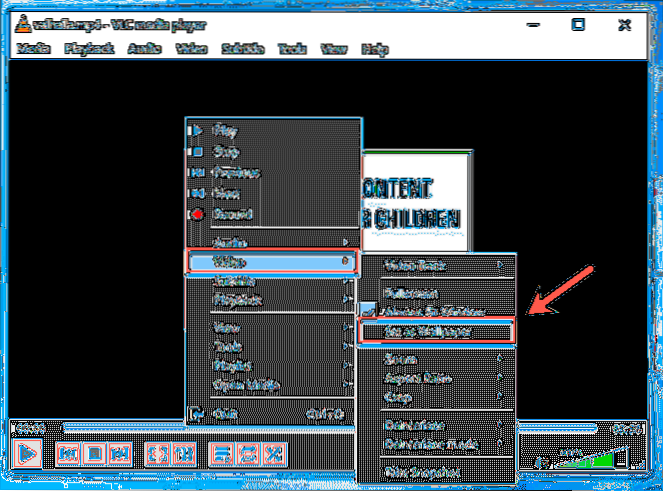Open the Media menu in menu bar

click(34, 48)
